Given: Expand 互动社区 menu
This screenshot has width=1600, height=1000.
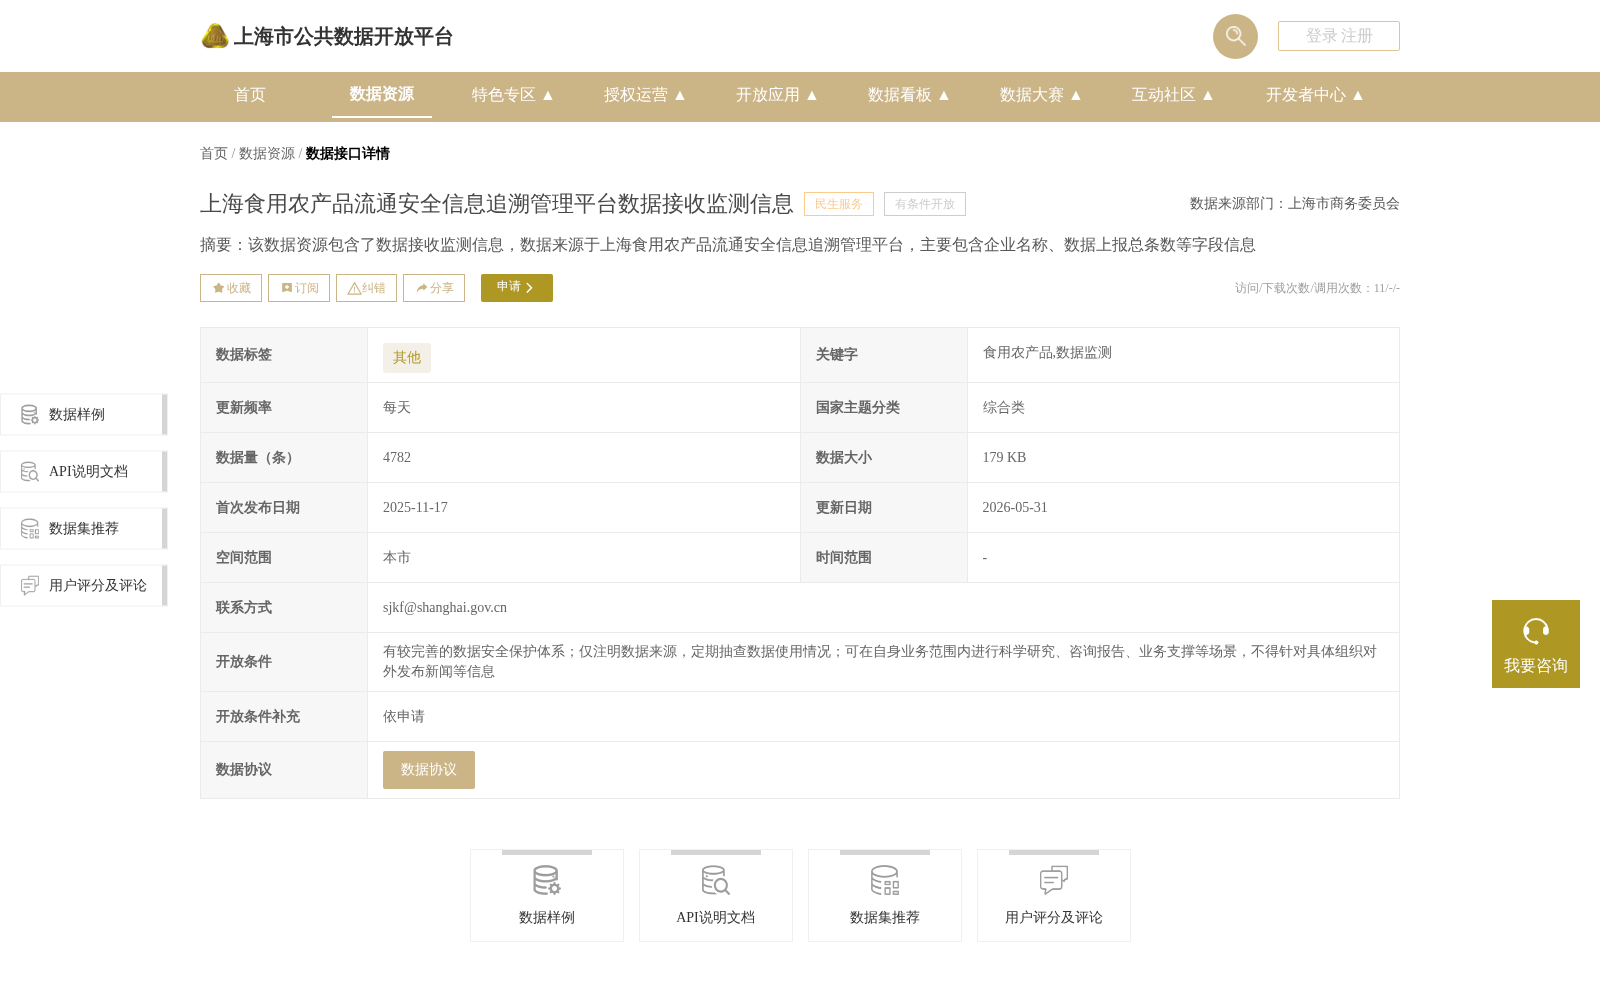Looking at the screenshot, I should pos(1173,95).
